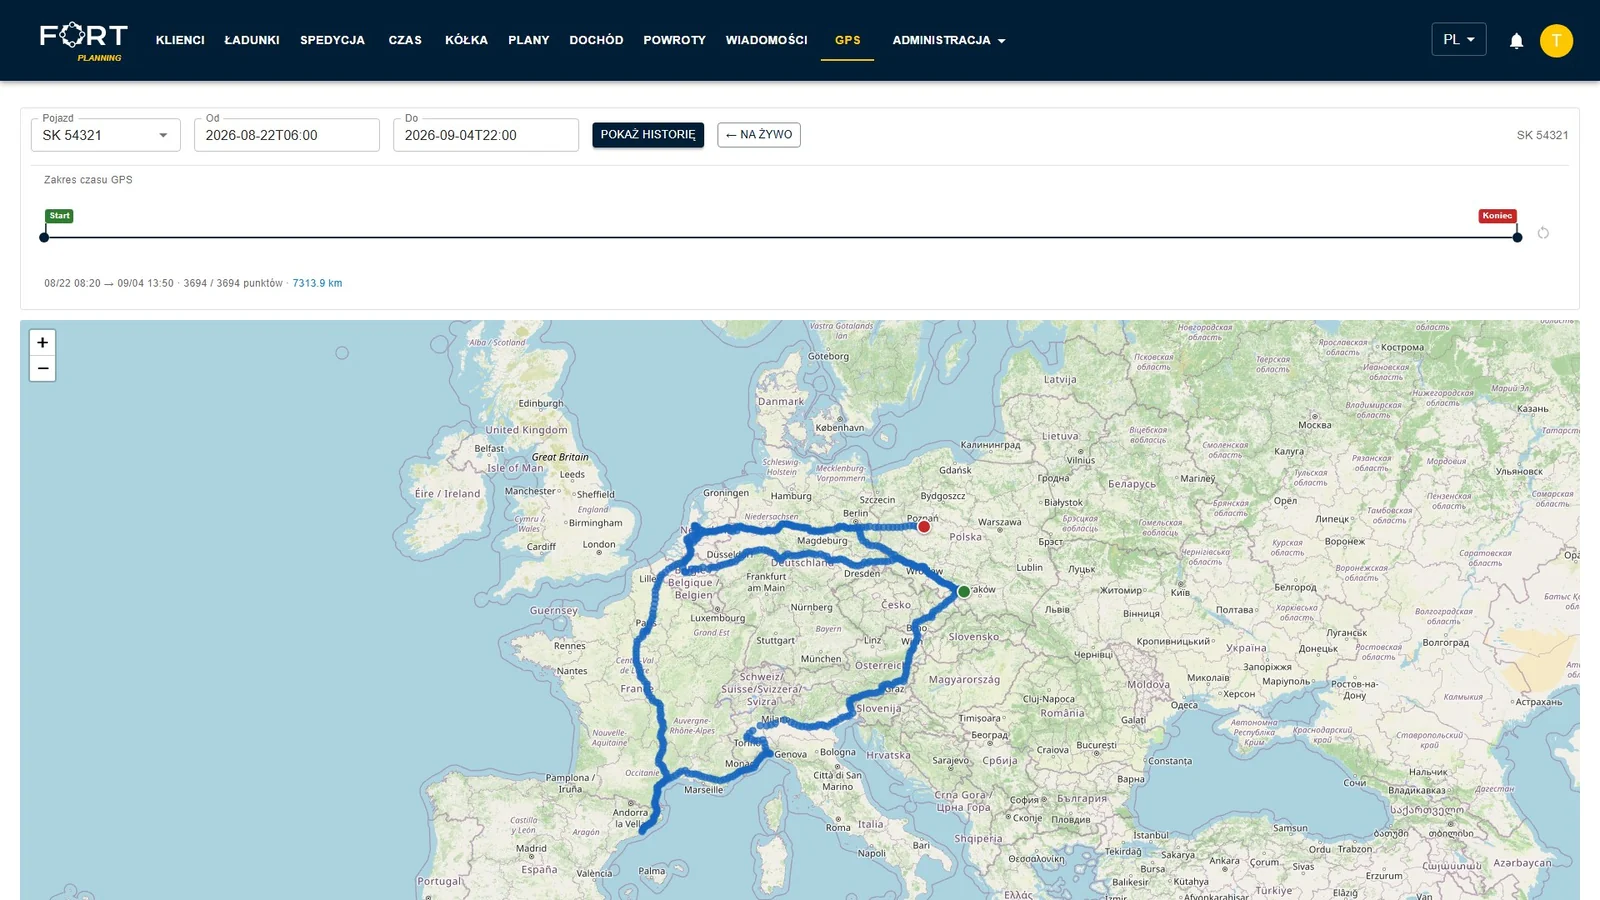The height and width of the screenshot is (900, 1600).
Task: Click the Pokaż historię button
Action: click(x=648, y=135)
